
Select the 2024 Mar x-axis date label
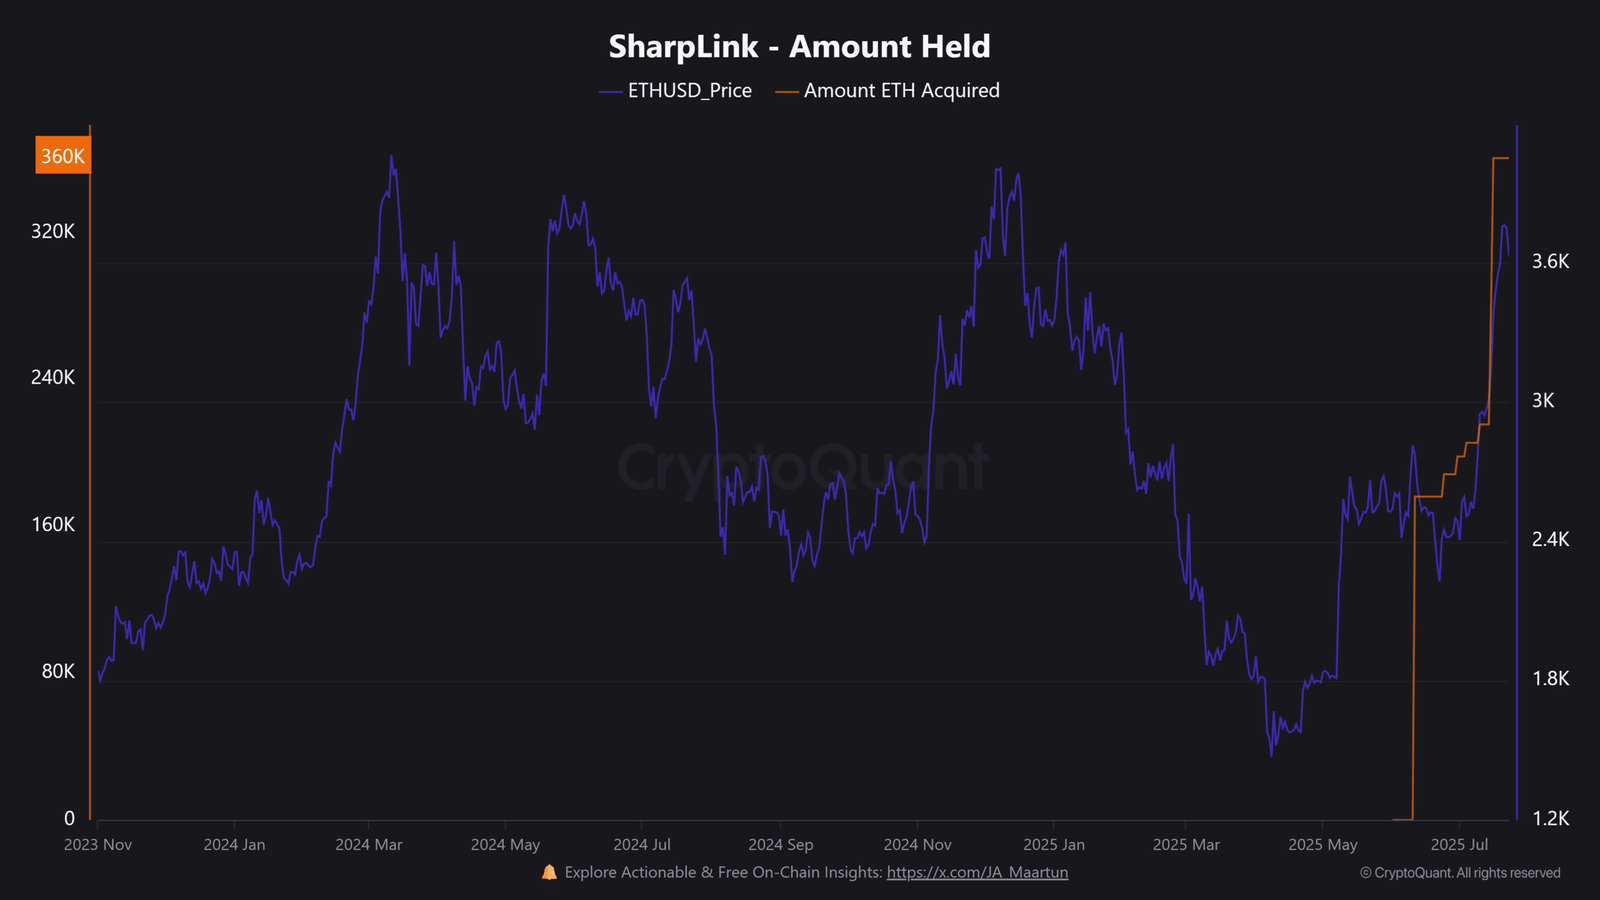[369, 845]
